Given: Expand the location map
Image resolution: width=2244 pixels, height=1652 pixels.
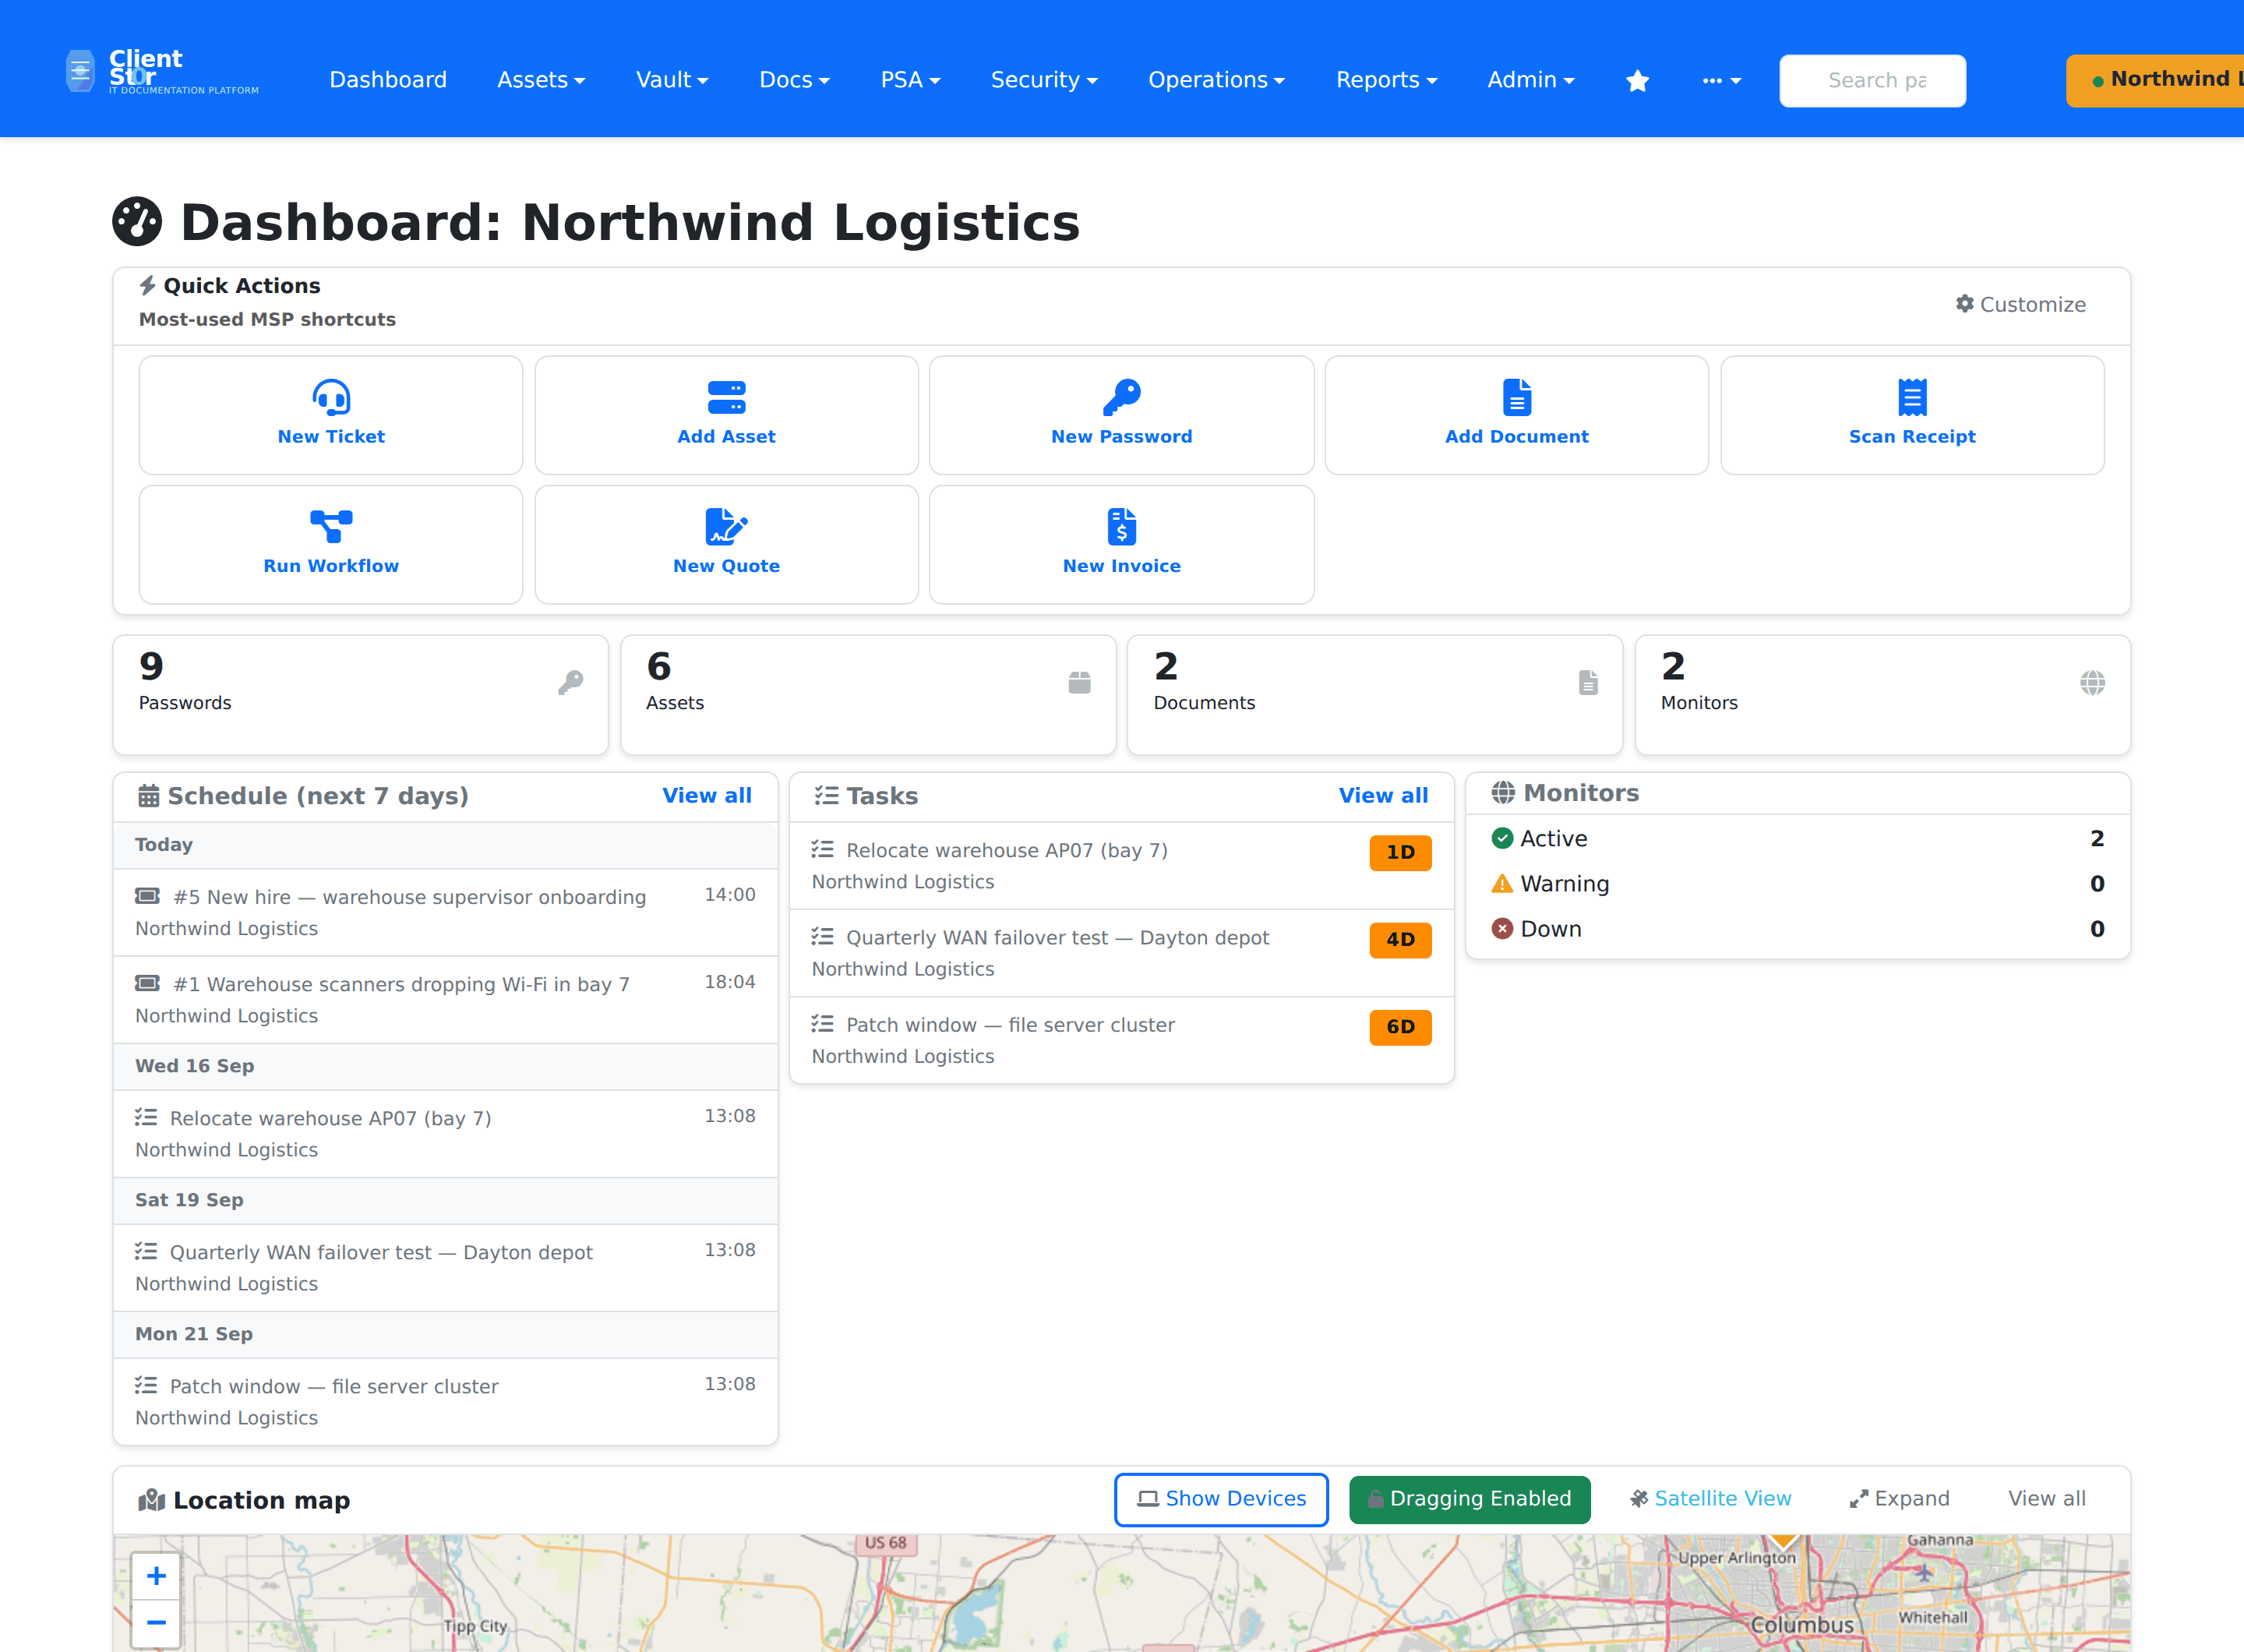Looking at the screenshot, I should pyautogui.click(x=1899, y=1498).
